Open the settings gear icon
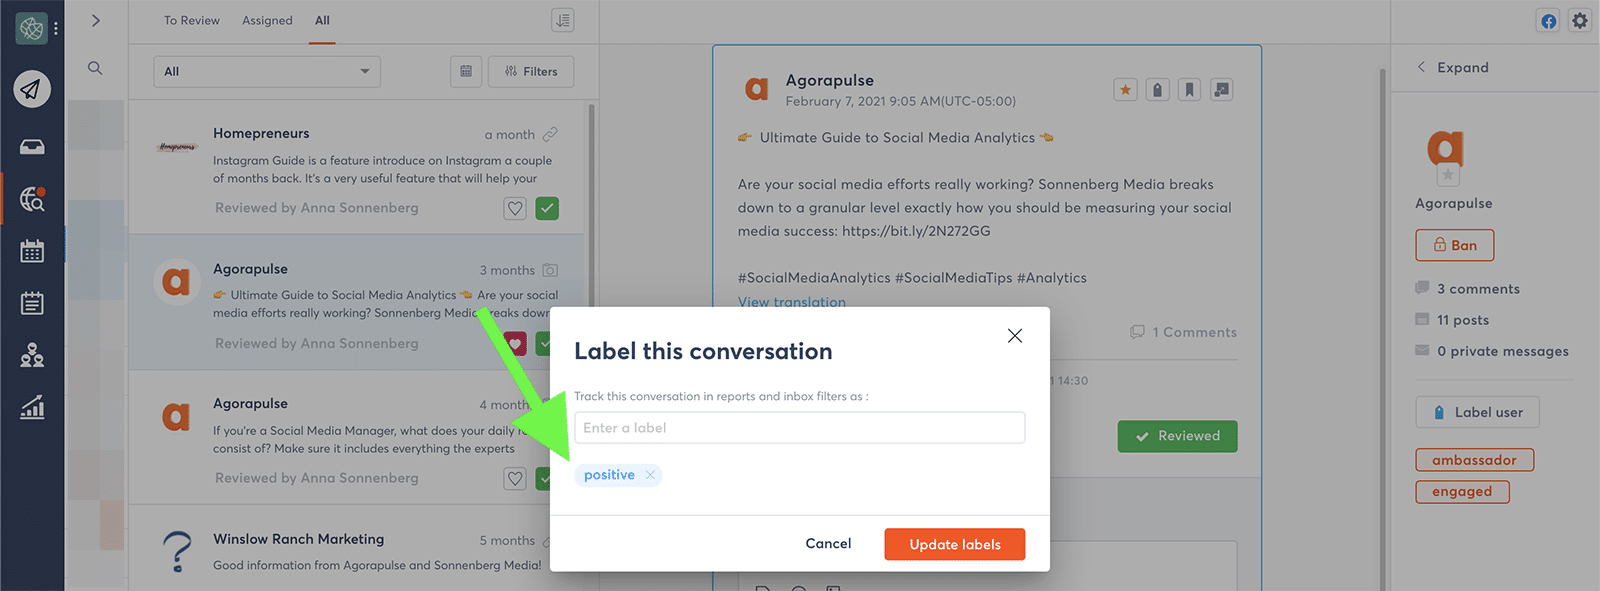 [x=1580, y=21]
